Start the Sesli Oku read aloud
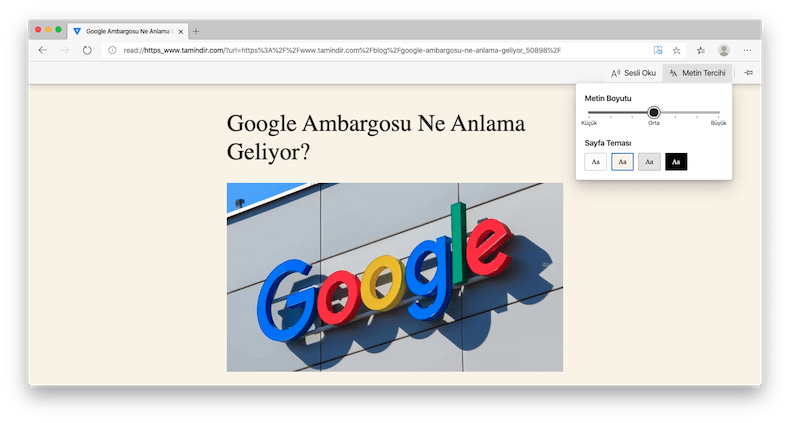The image size is (790, 423). point(633,73)
